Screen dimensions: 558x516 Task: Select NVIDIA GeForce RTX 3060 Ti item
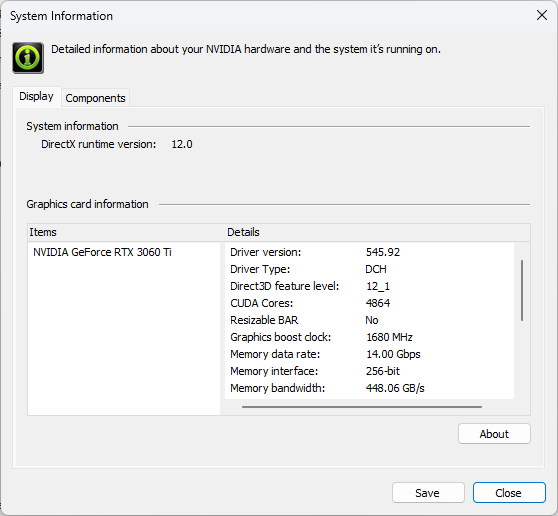coord(102,252)
